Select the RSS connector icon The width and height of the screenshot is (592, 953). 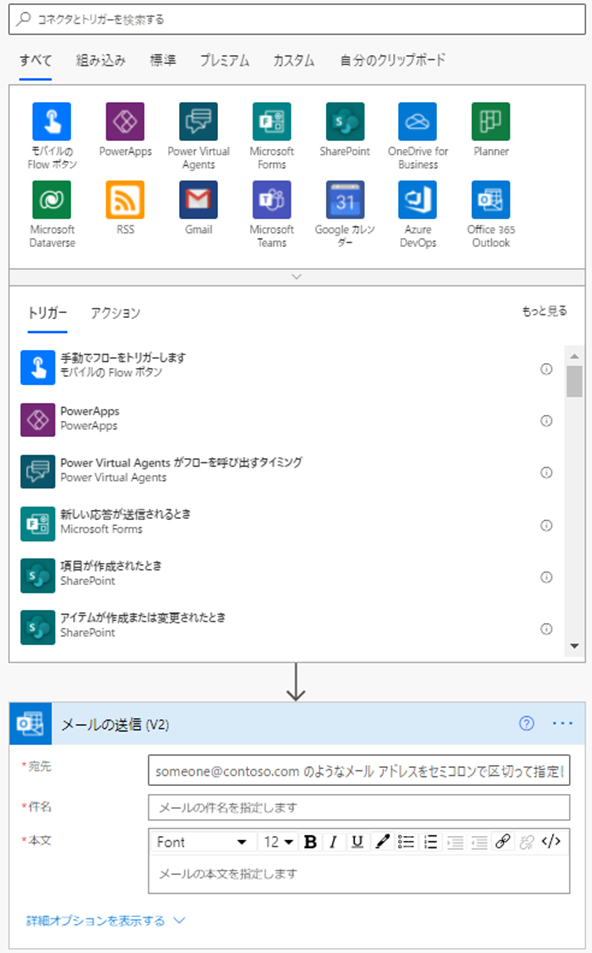click(125, 199)
